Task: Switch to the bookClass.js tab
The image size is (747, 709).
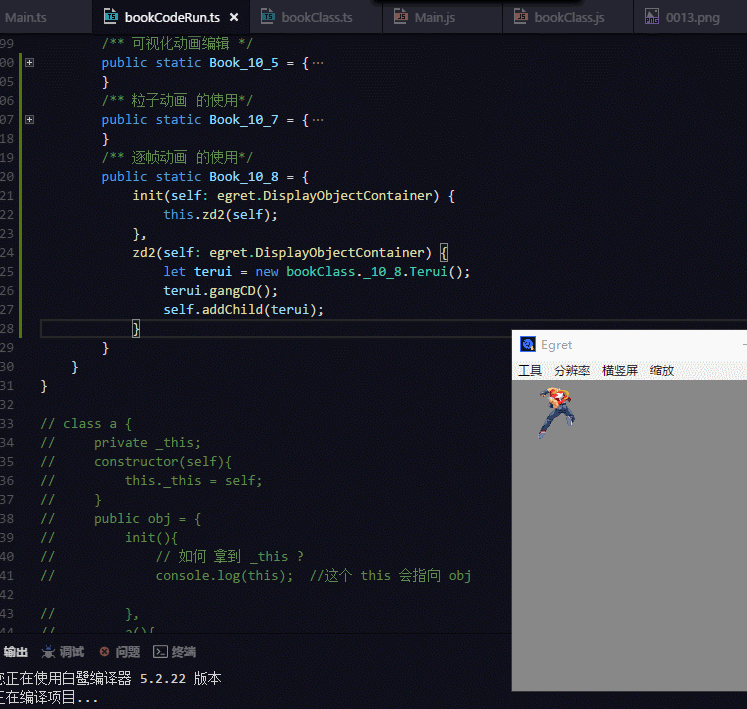Action: coord(569,18)
